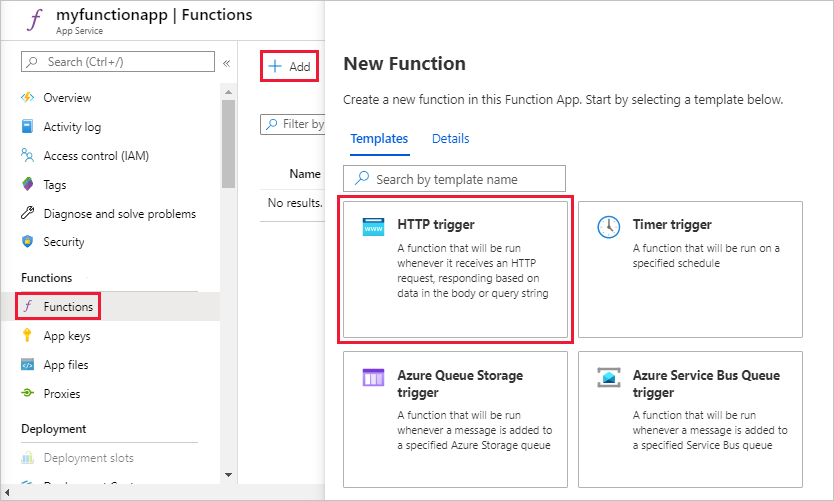Open Activity log from sidebar icon
The height and width of the screenshot is (501, 834).
tap(28, 127)
